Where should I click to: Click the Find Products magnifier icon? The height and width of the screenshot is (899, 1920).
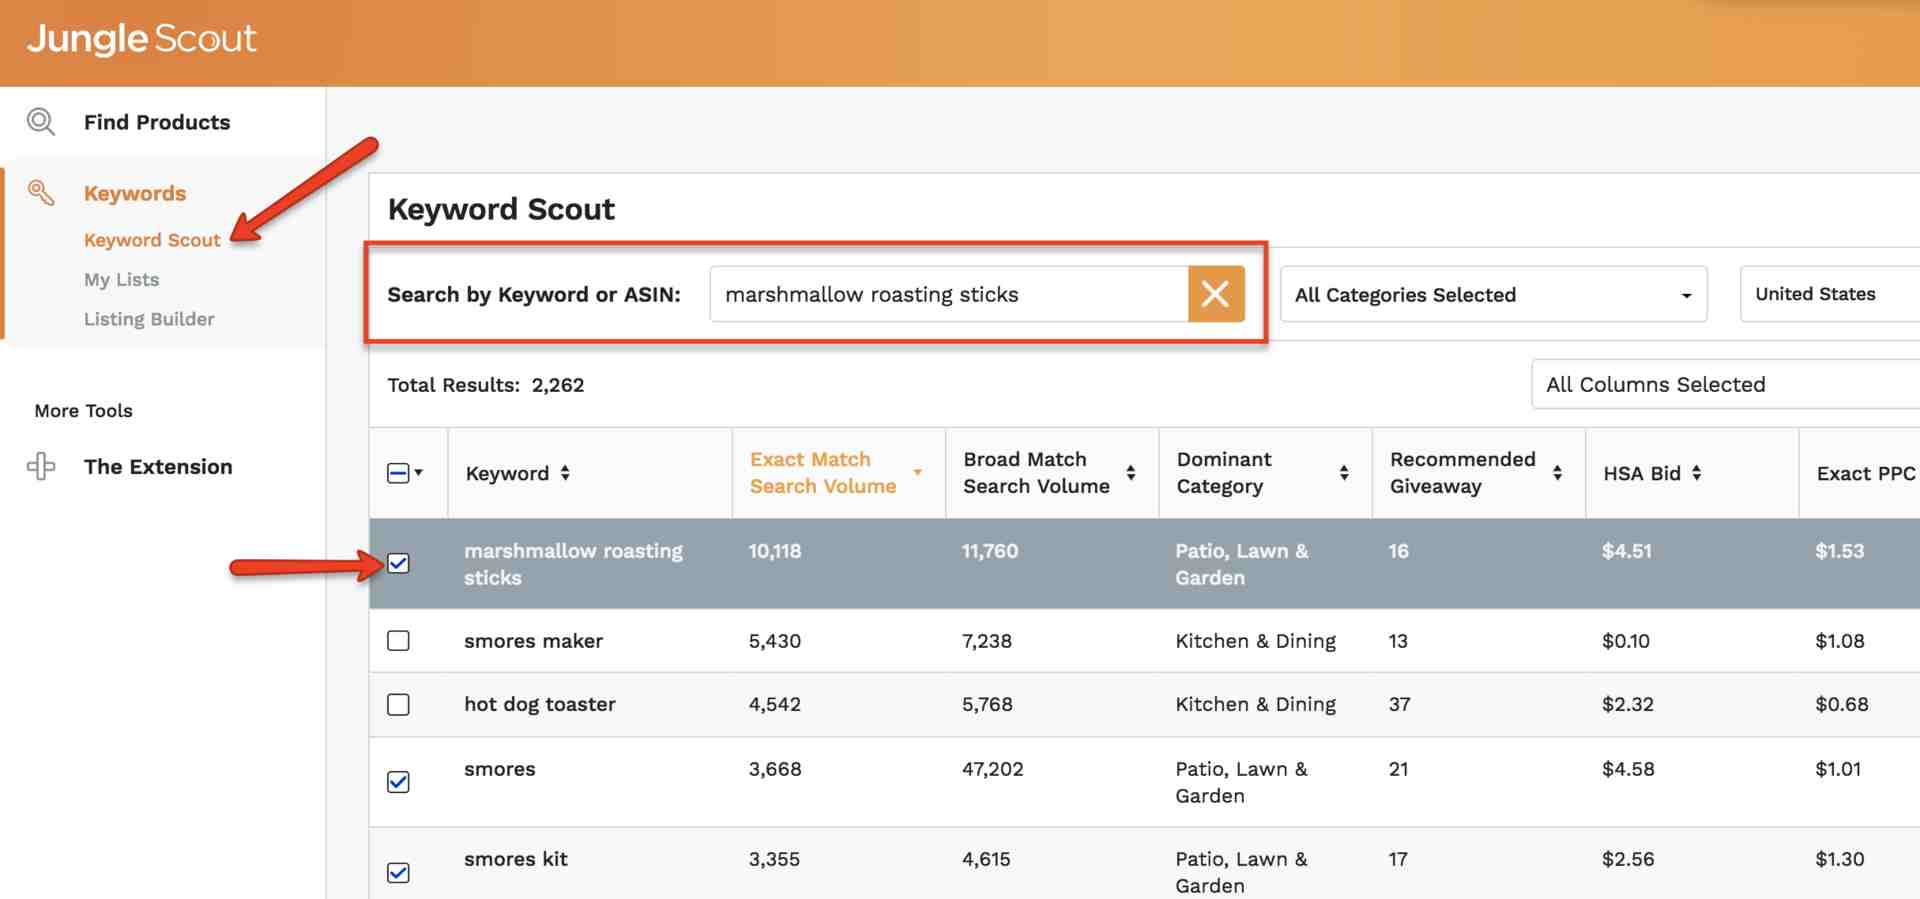click(x=41, y=122)
